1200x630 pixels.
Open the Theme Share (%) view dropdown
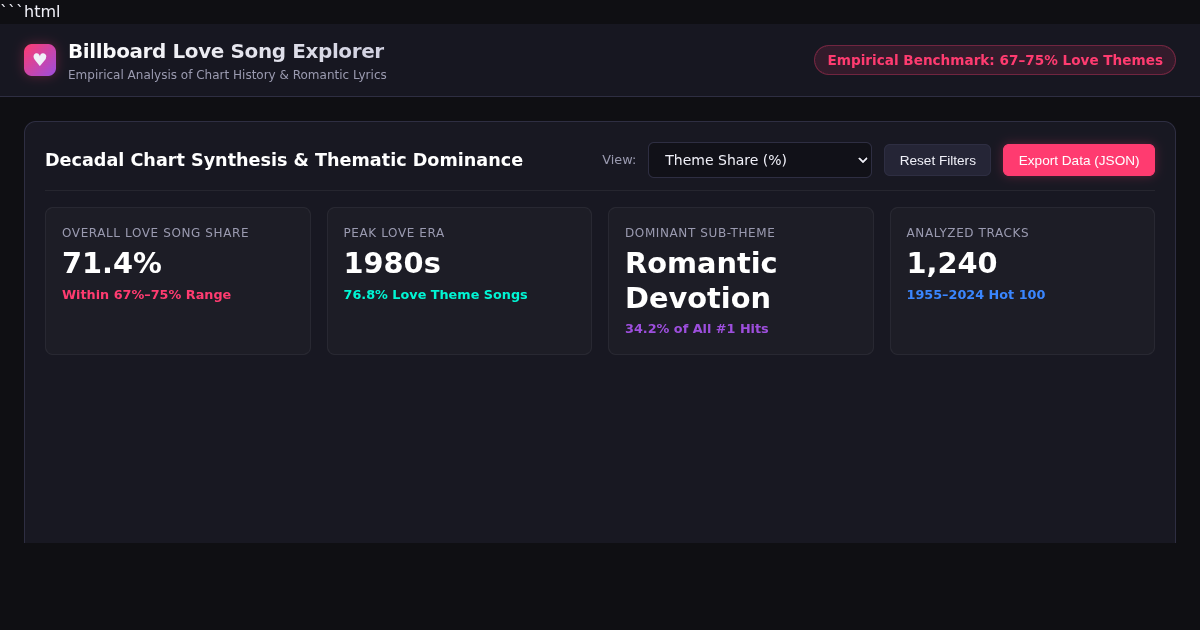(x=760, y=160)
